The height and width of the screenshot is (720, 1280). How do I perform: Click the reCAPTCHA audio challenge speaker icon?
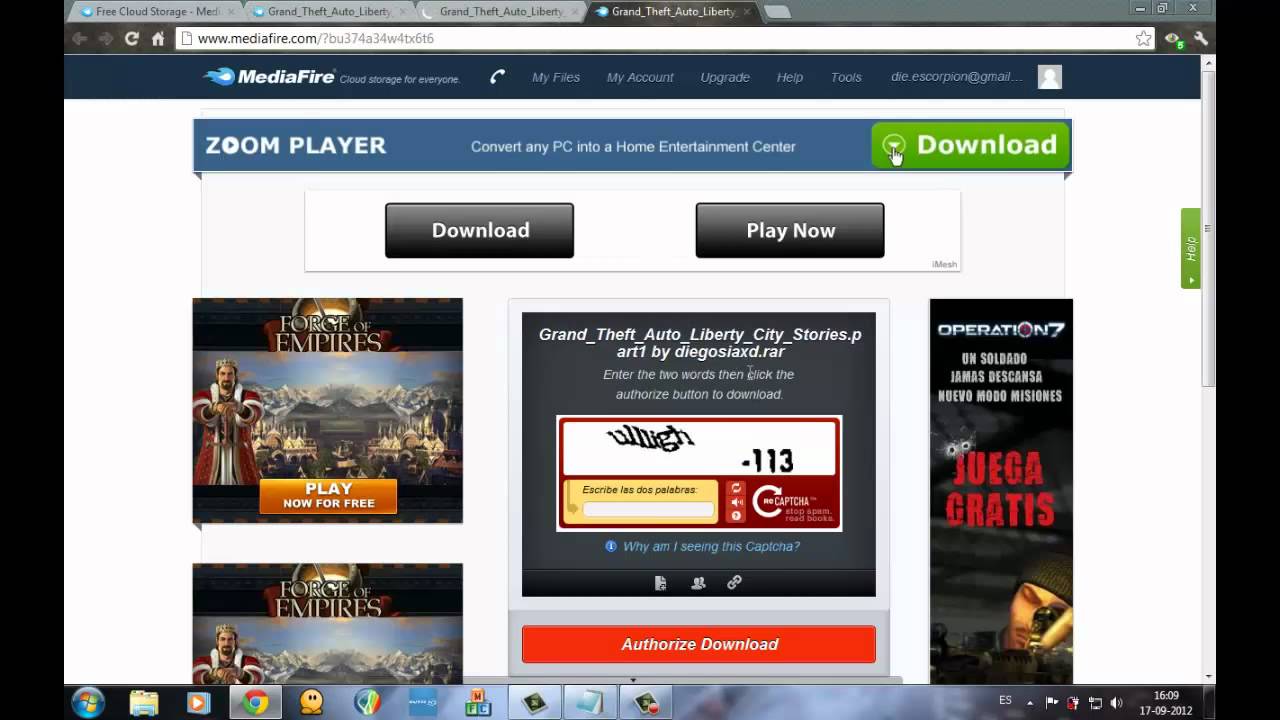tap(736, 502)
